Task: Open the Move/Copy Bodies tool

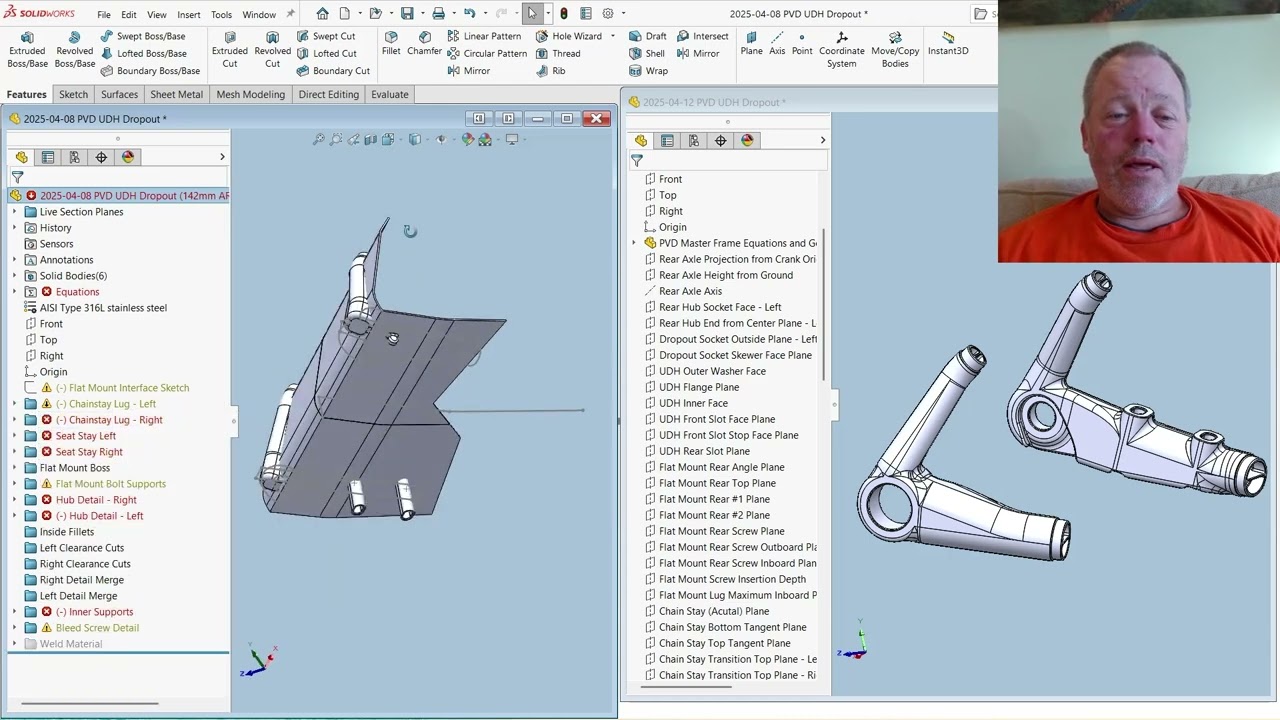Action: point(895,49)
